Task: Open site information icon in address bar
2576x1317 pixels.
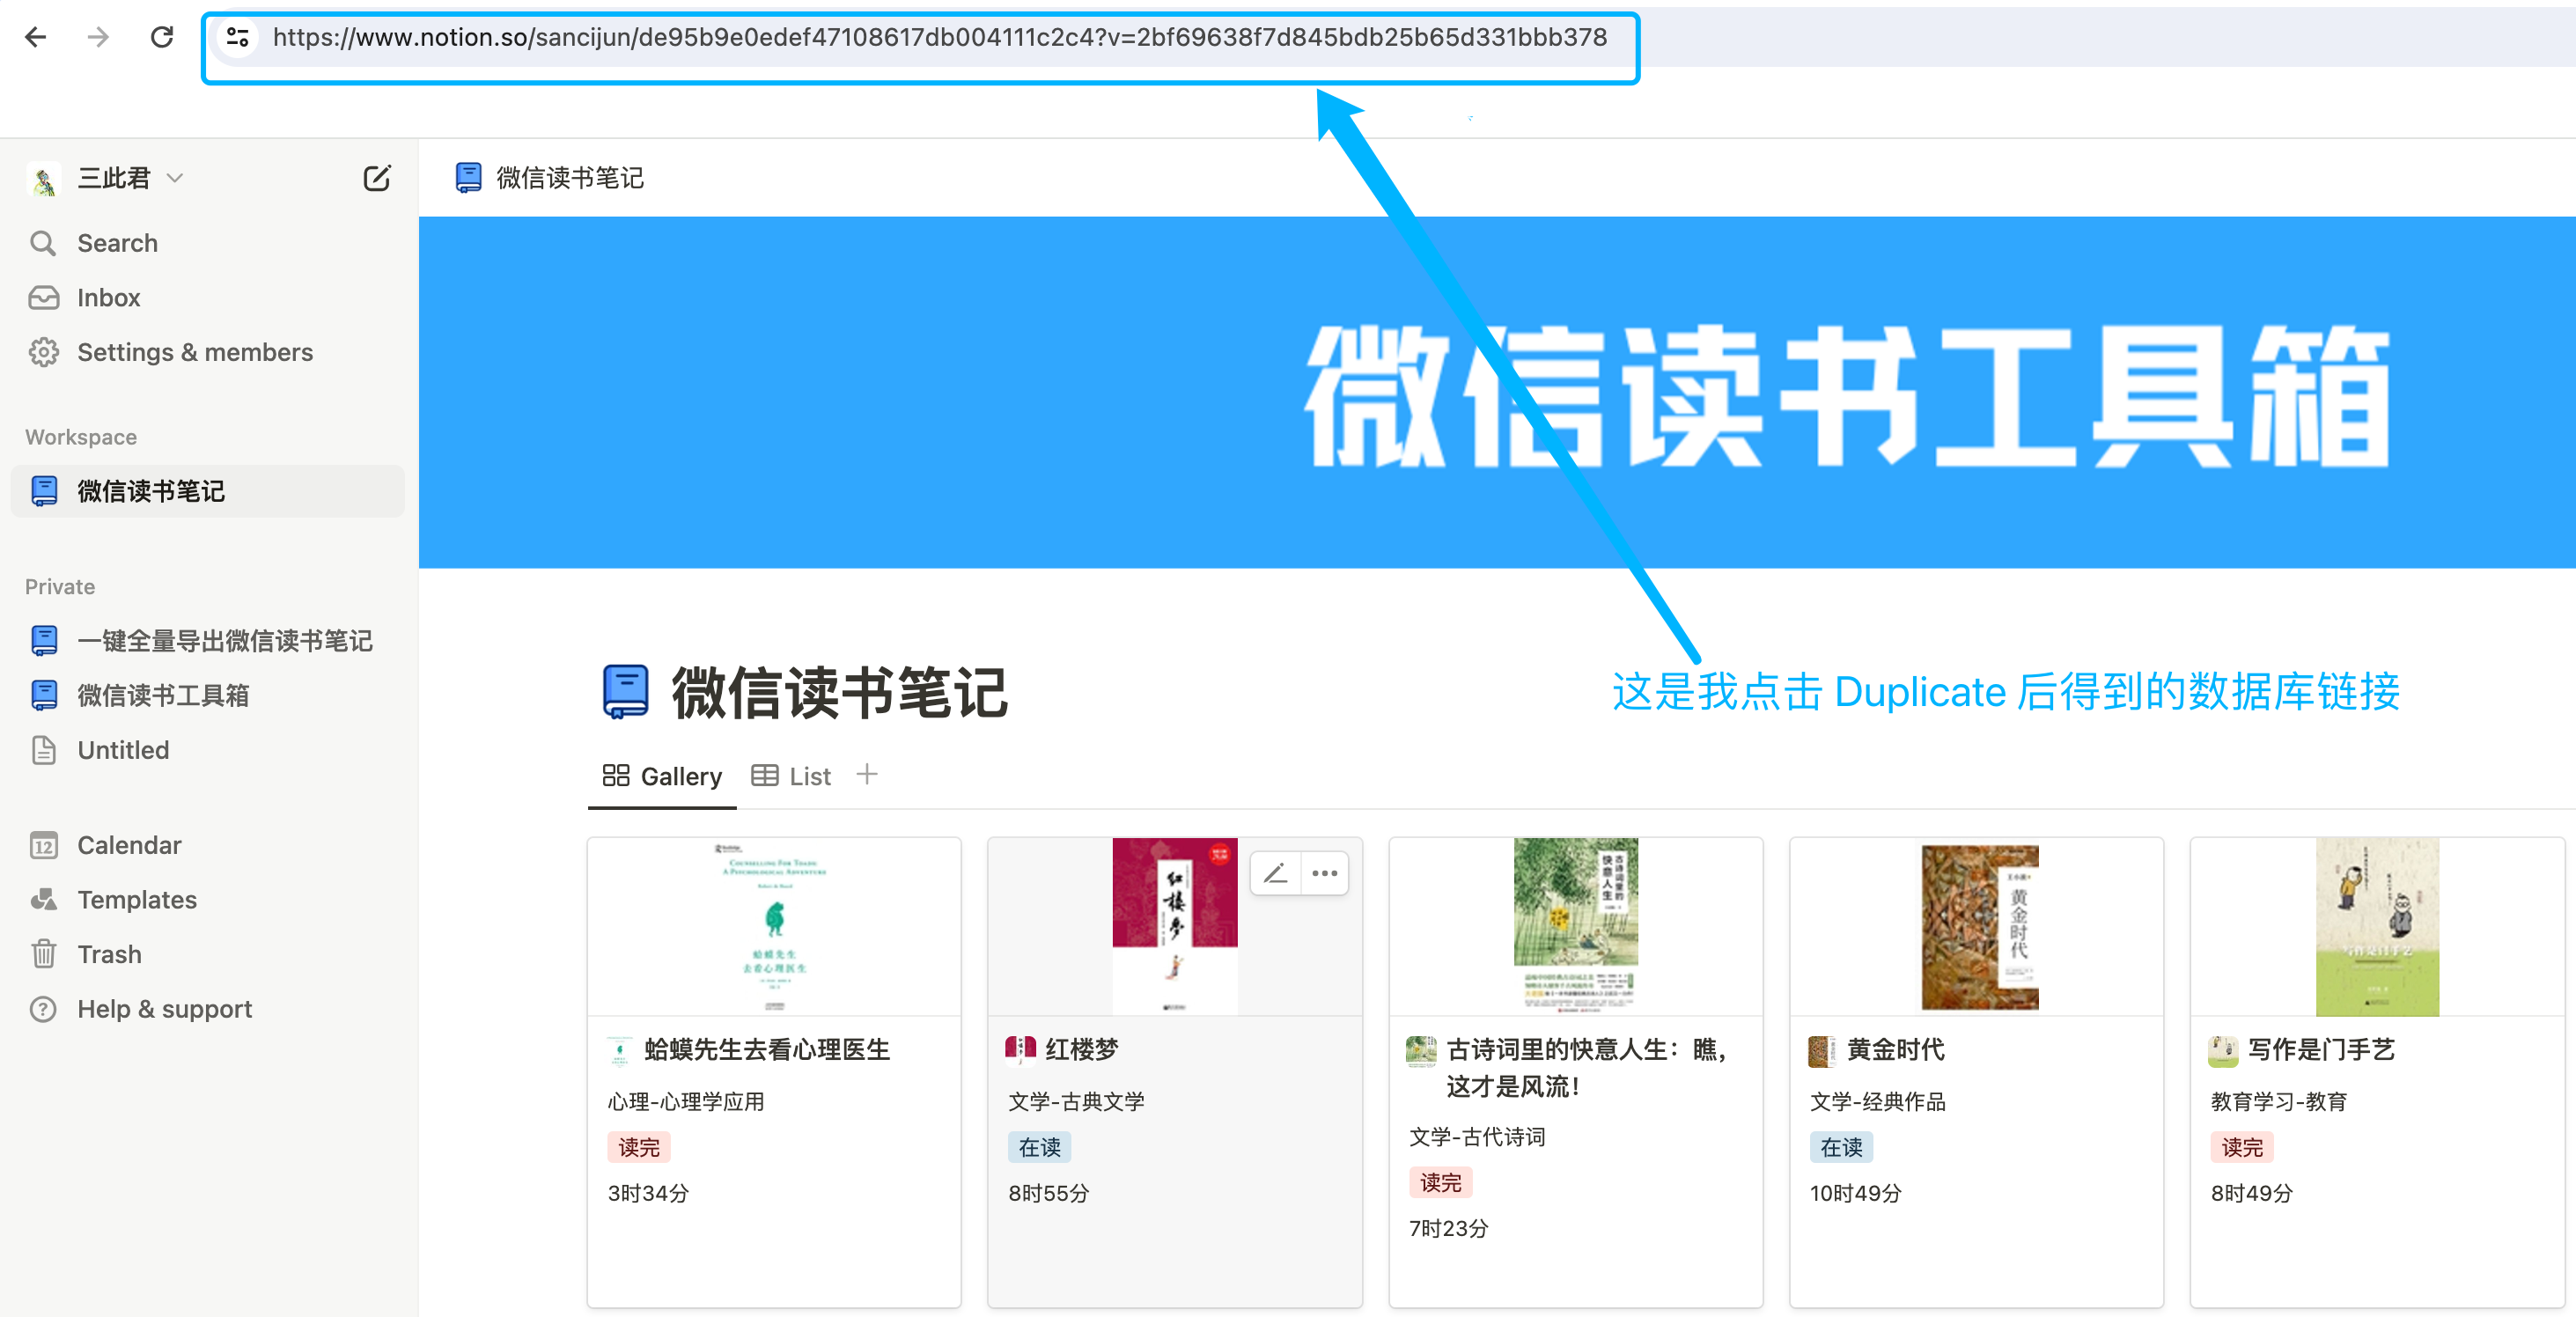Action: 238,37
